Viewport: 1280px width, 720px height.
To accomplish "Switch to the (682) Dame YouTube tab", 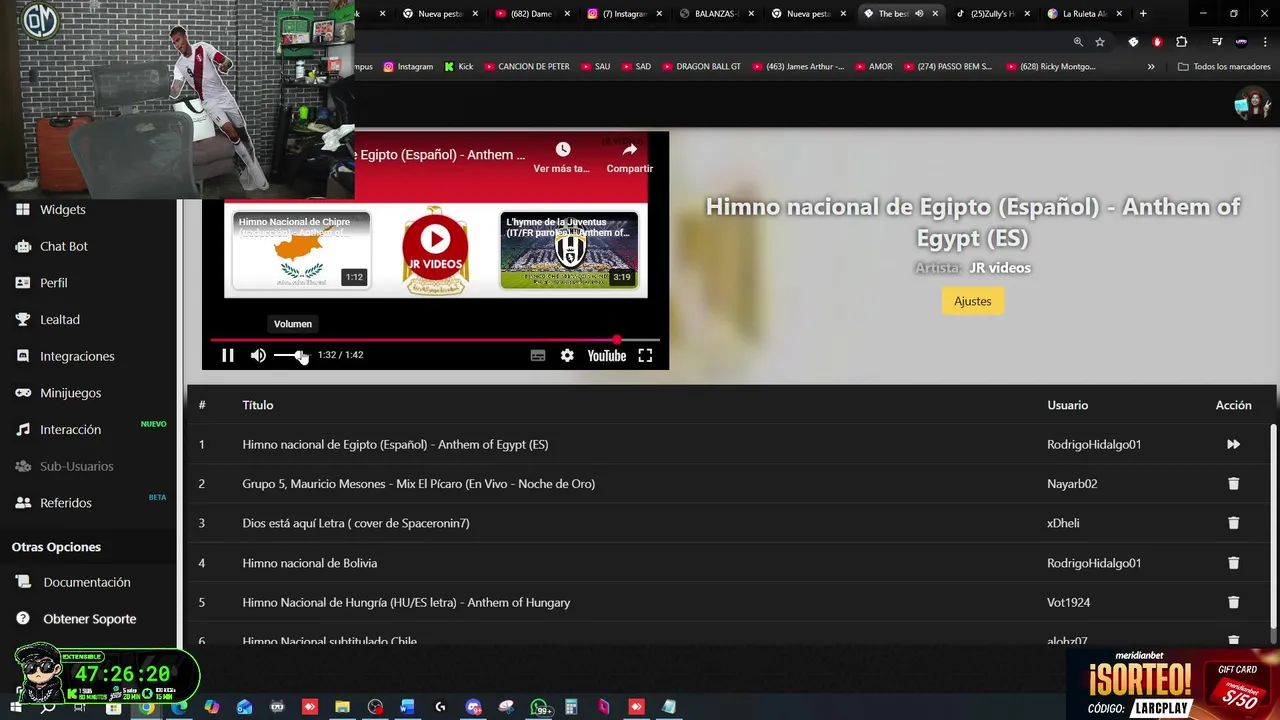I will click(x=531, y=14).
